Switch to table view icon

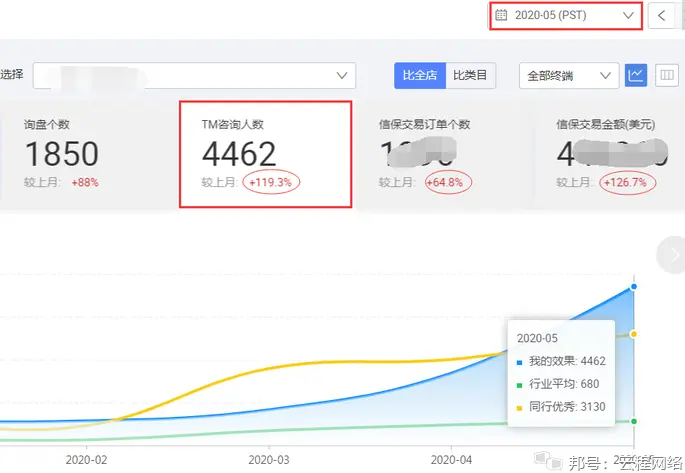tap(667, 75)
